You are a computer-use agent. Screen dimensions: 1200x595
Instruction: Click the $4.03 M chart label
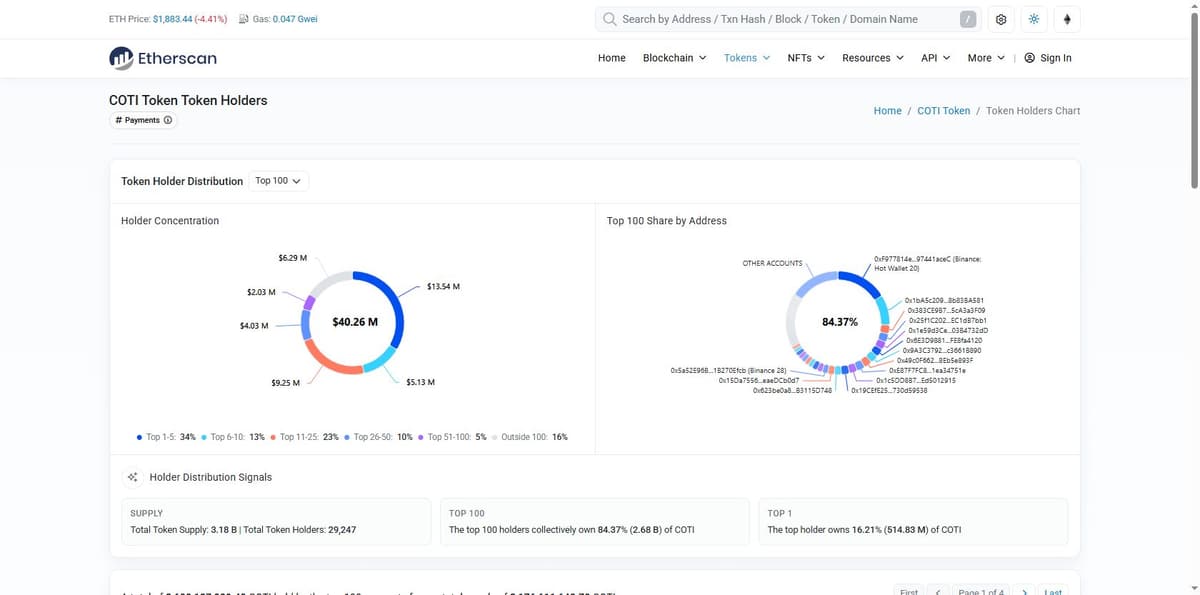[254, 326]
